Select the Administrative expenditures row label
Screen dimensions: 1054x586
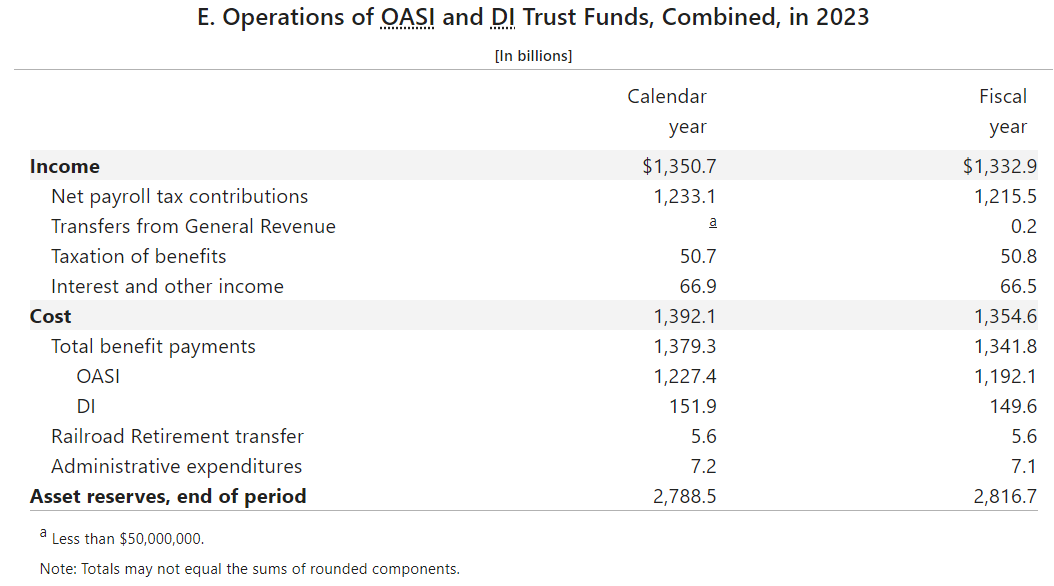176,466
